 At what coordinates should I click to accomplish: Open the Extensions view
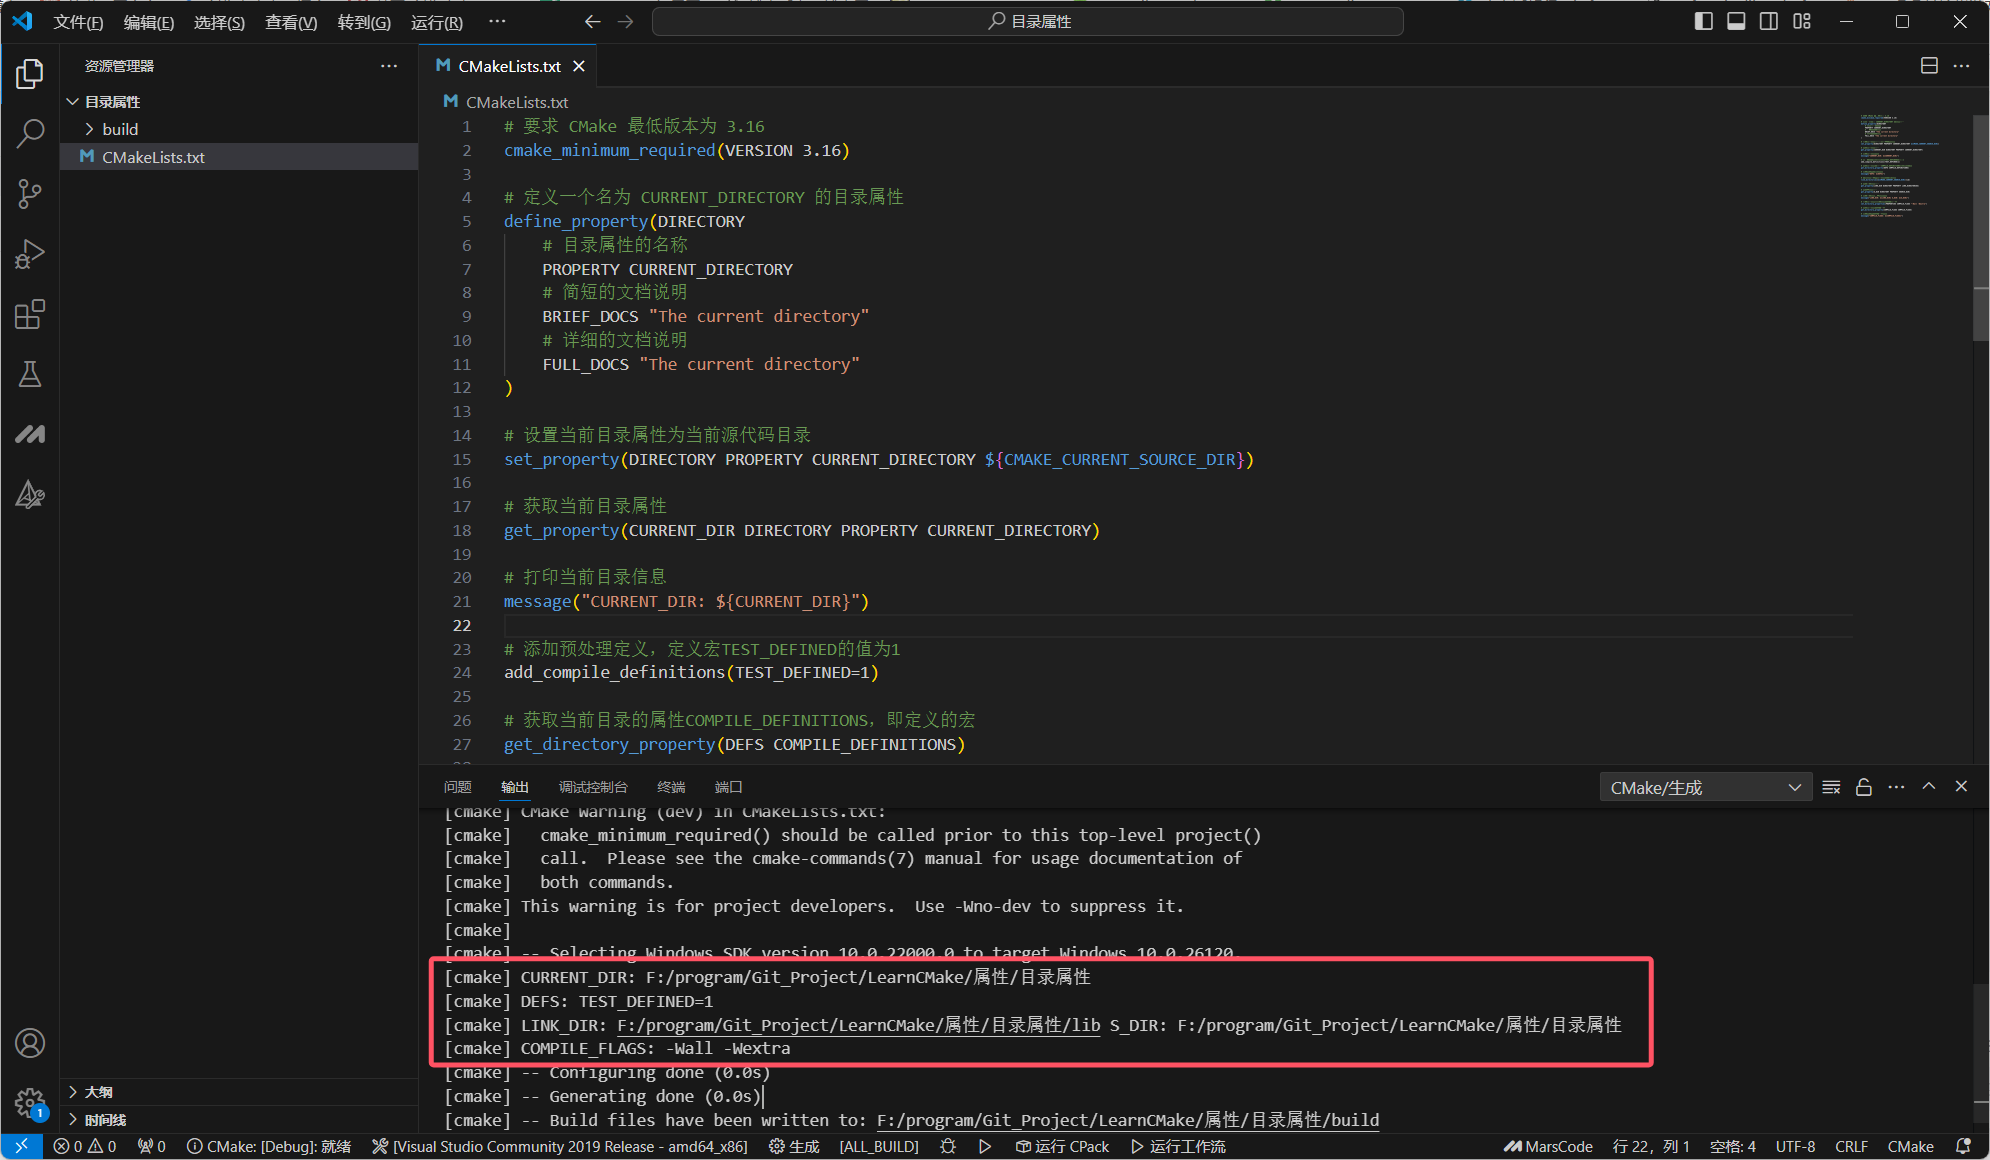coord(30,314)
